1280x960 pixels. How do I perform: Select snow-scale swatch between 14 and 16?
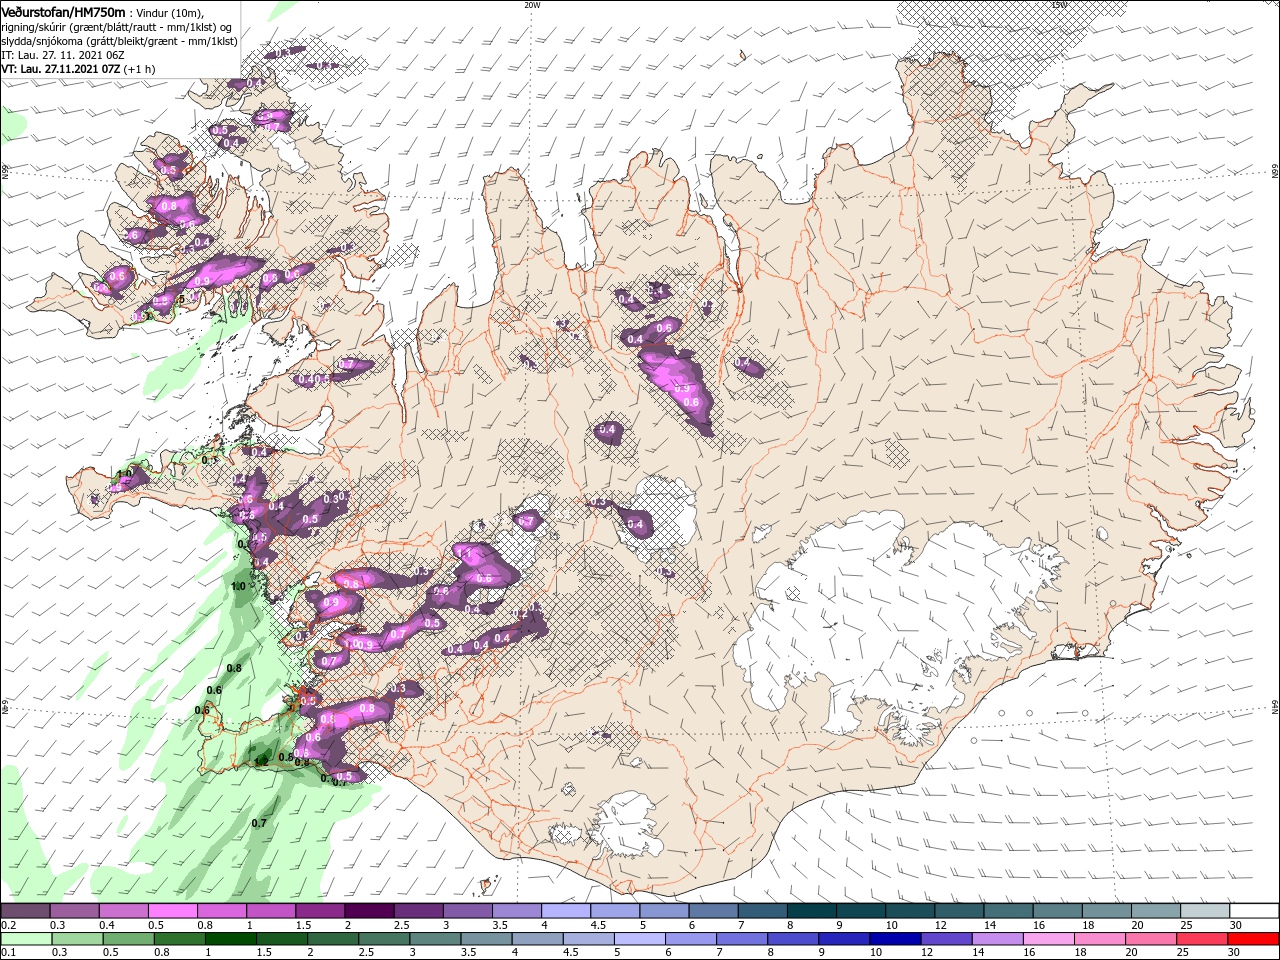coord(1007,910)
